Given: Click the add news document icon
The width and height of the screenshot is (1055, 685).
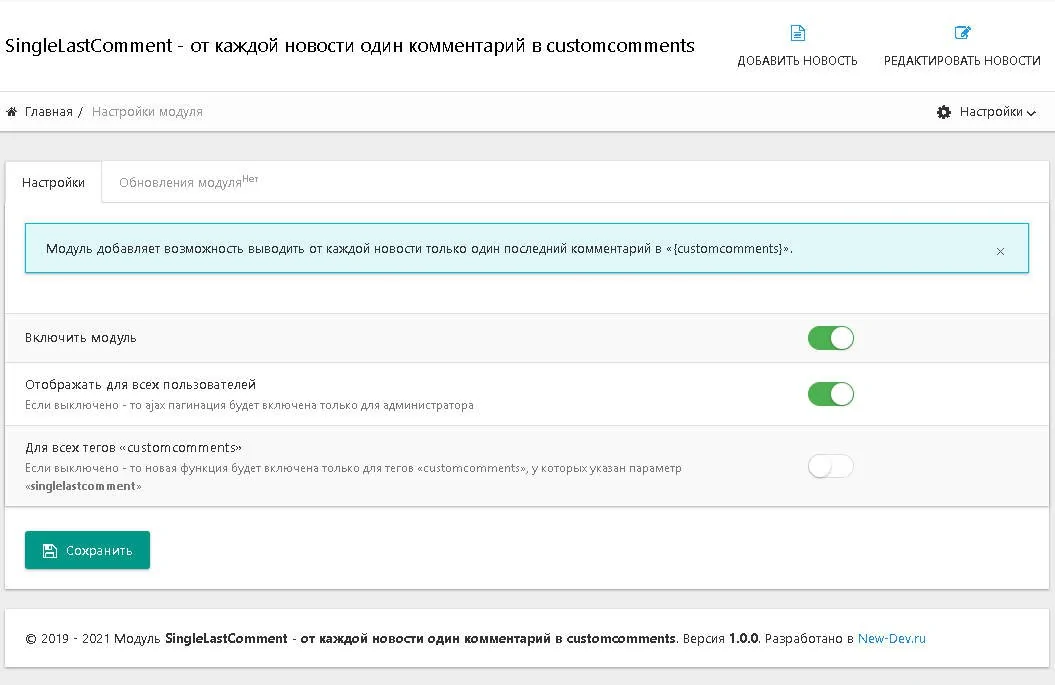Looking at the screenshot, I should click(797, 33).
